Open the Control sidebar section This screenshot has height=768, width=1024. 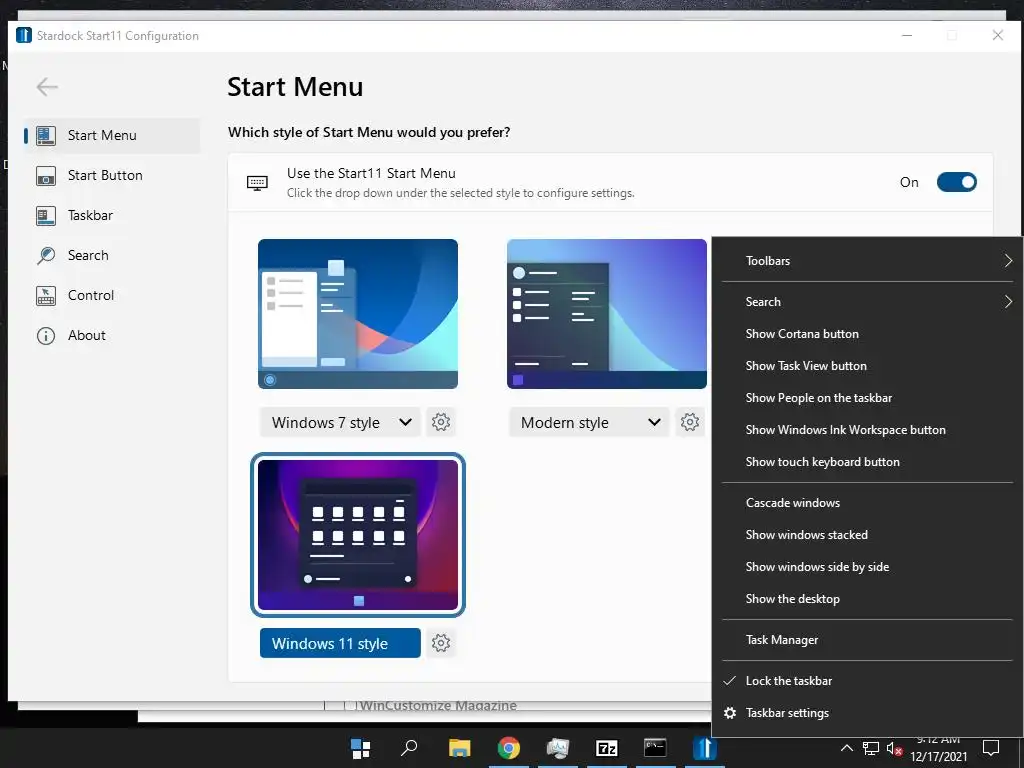point(112,295)
